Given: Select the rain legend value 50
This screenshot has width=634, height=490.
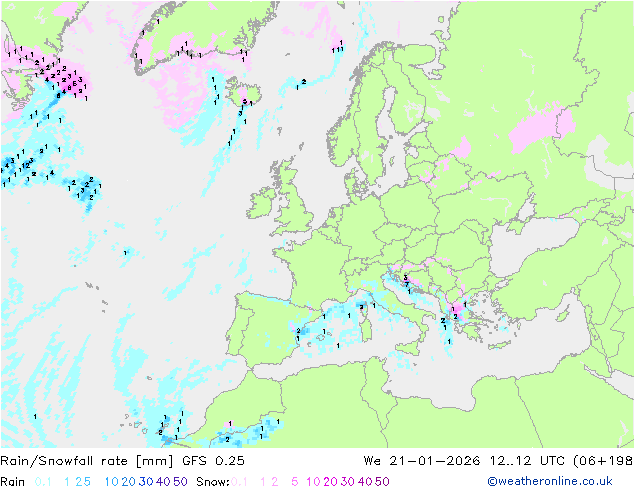Looking at the screenshot, I should 180,482.
